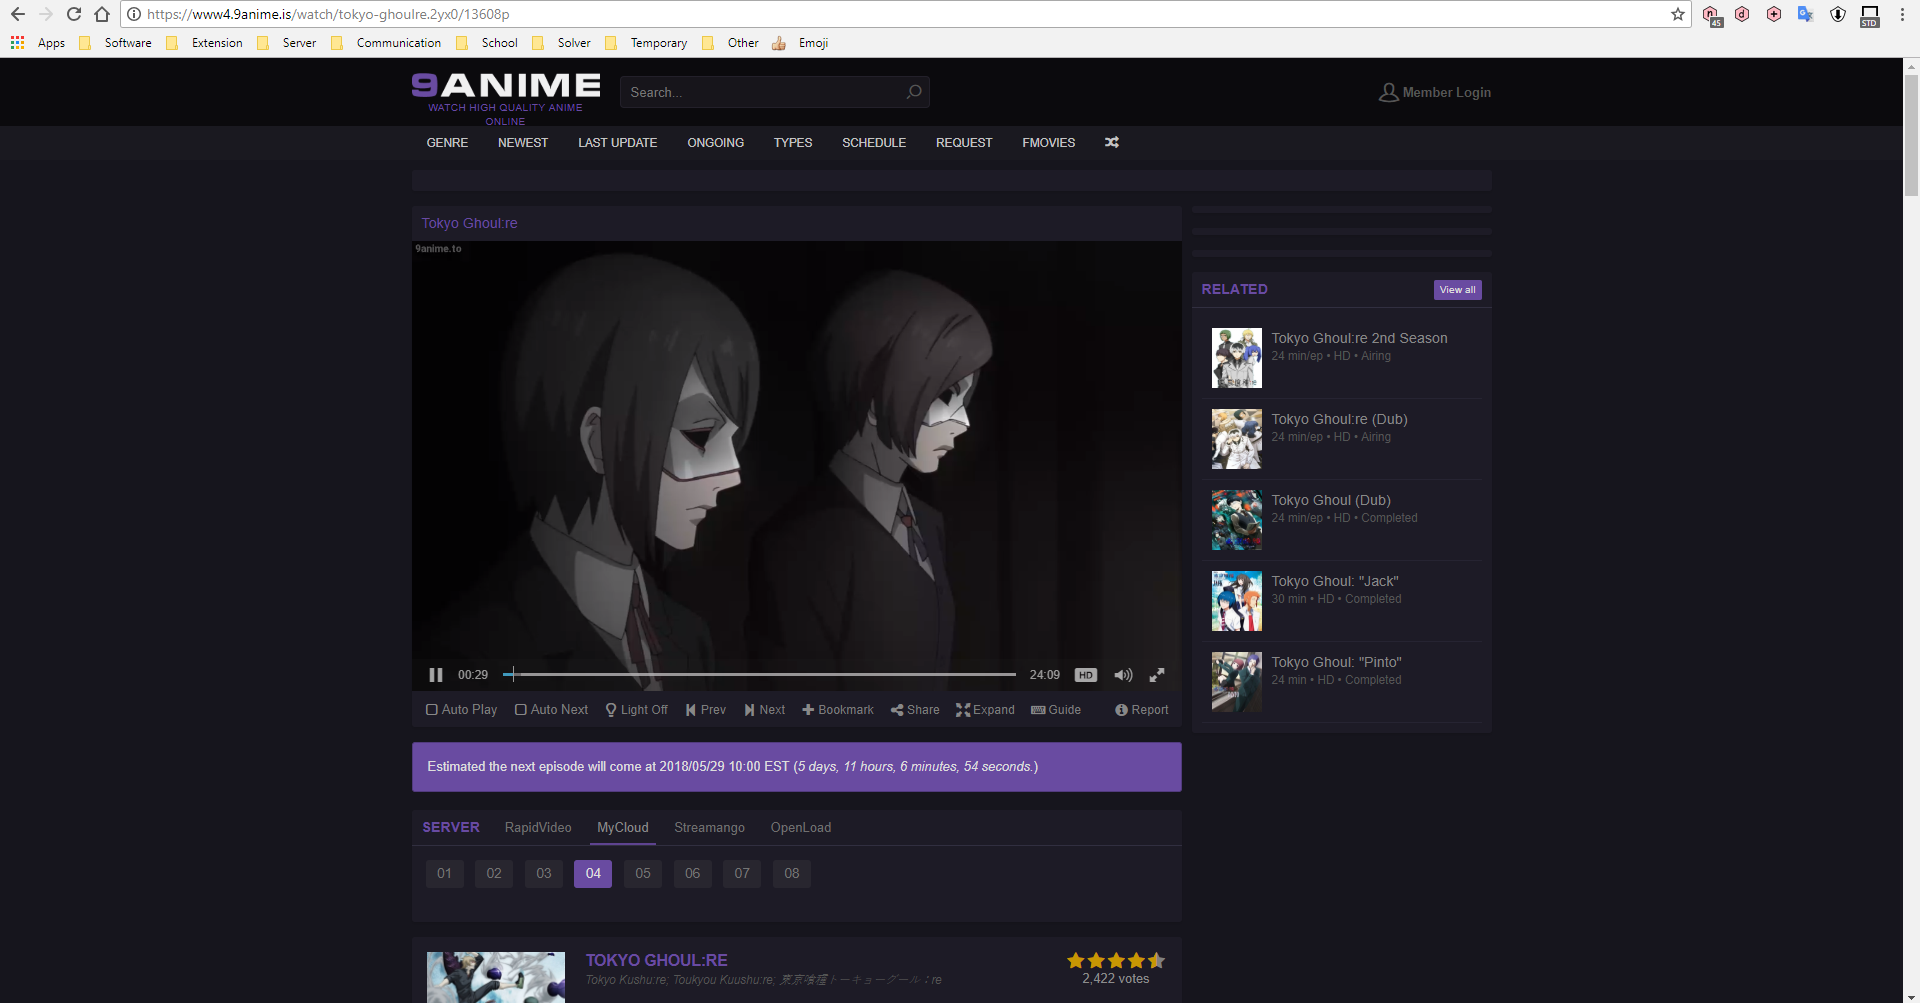Screen dimensions: 1920x1003
Task: Go to the Prev episode
Action: point(706,710)
